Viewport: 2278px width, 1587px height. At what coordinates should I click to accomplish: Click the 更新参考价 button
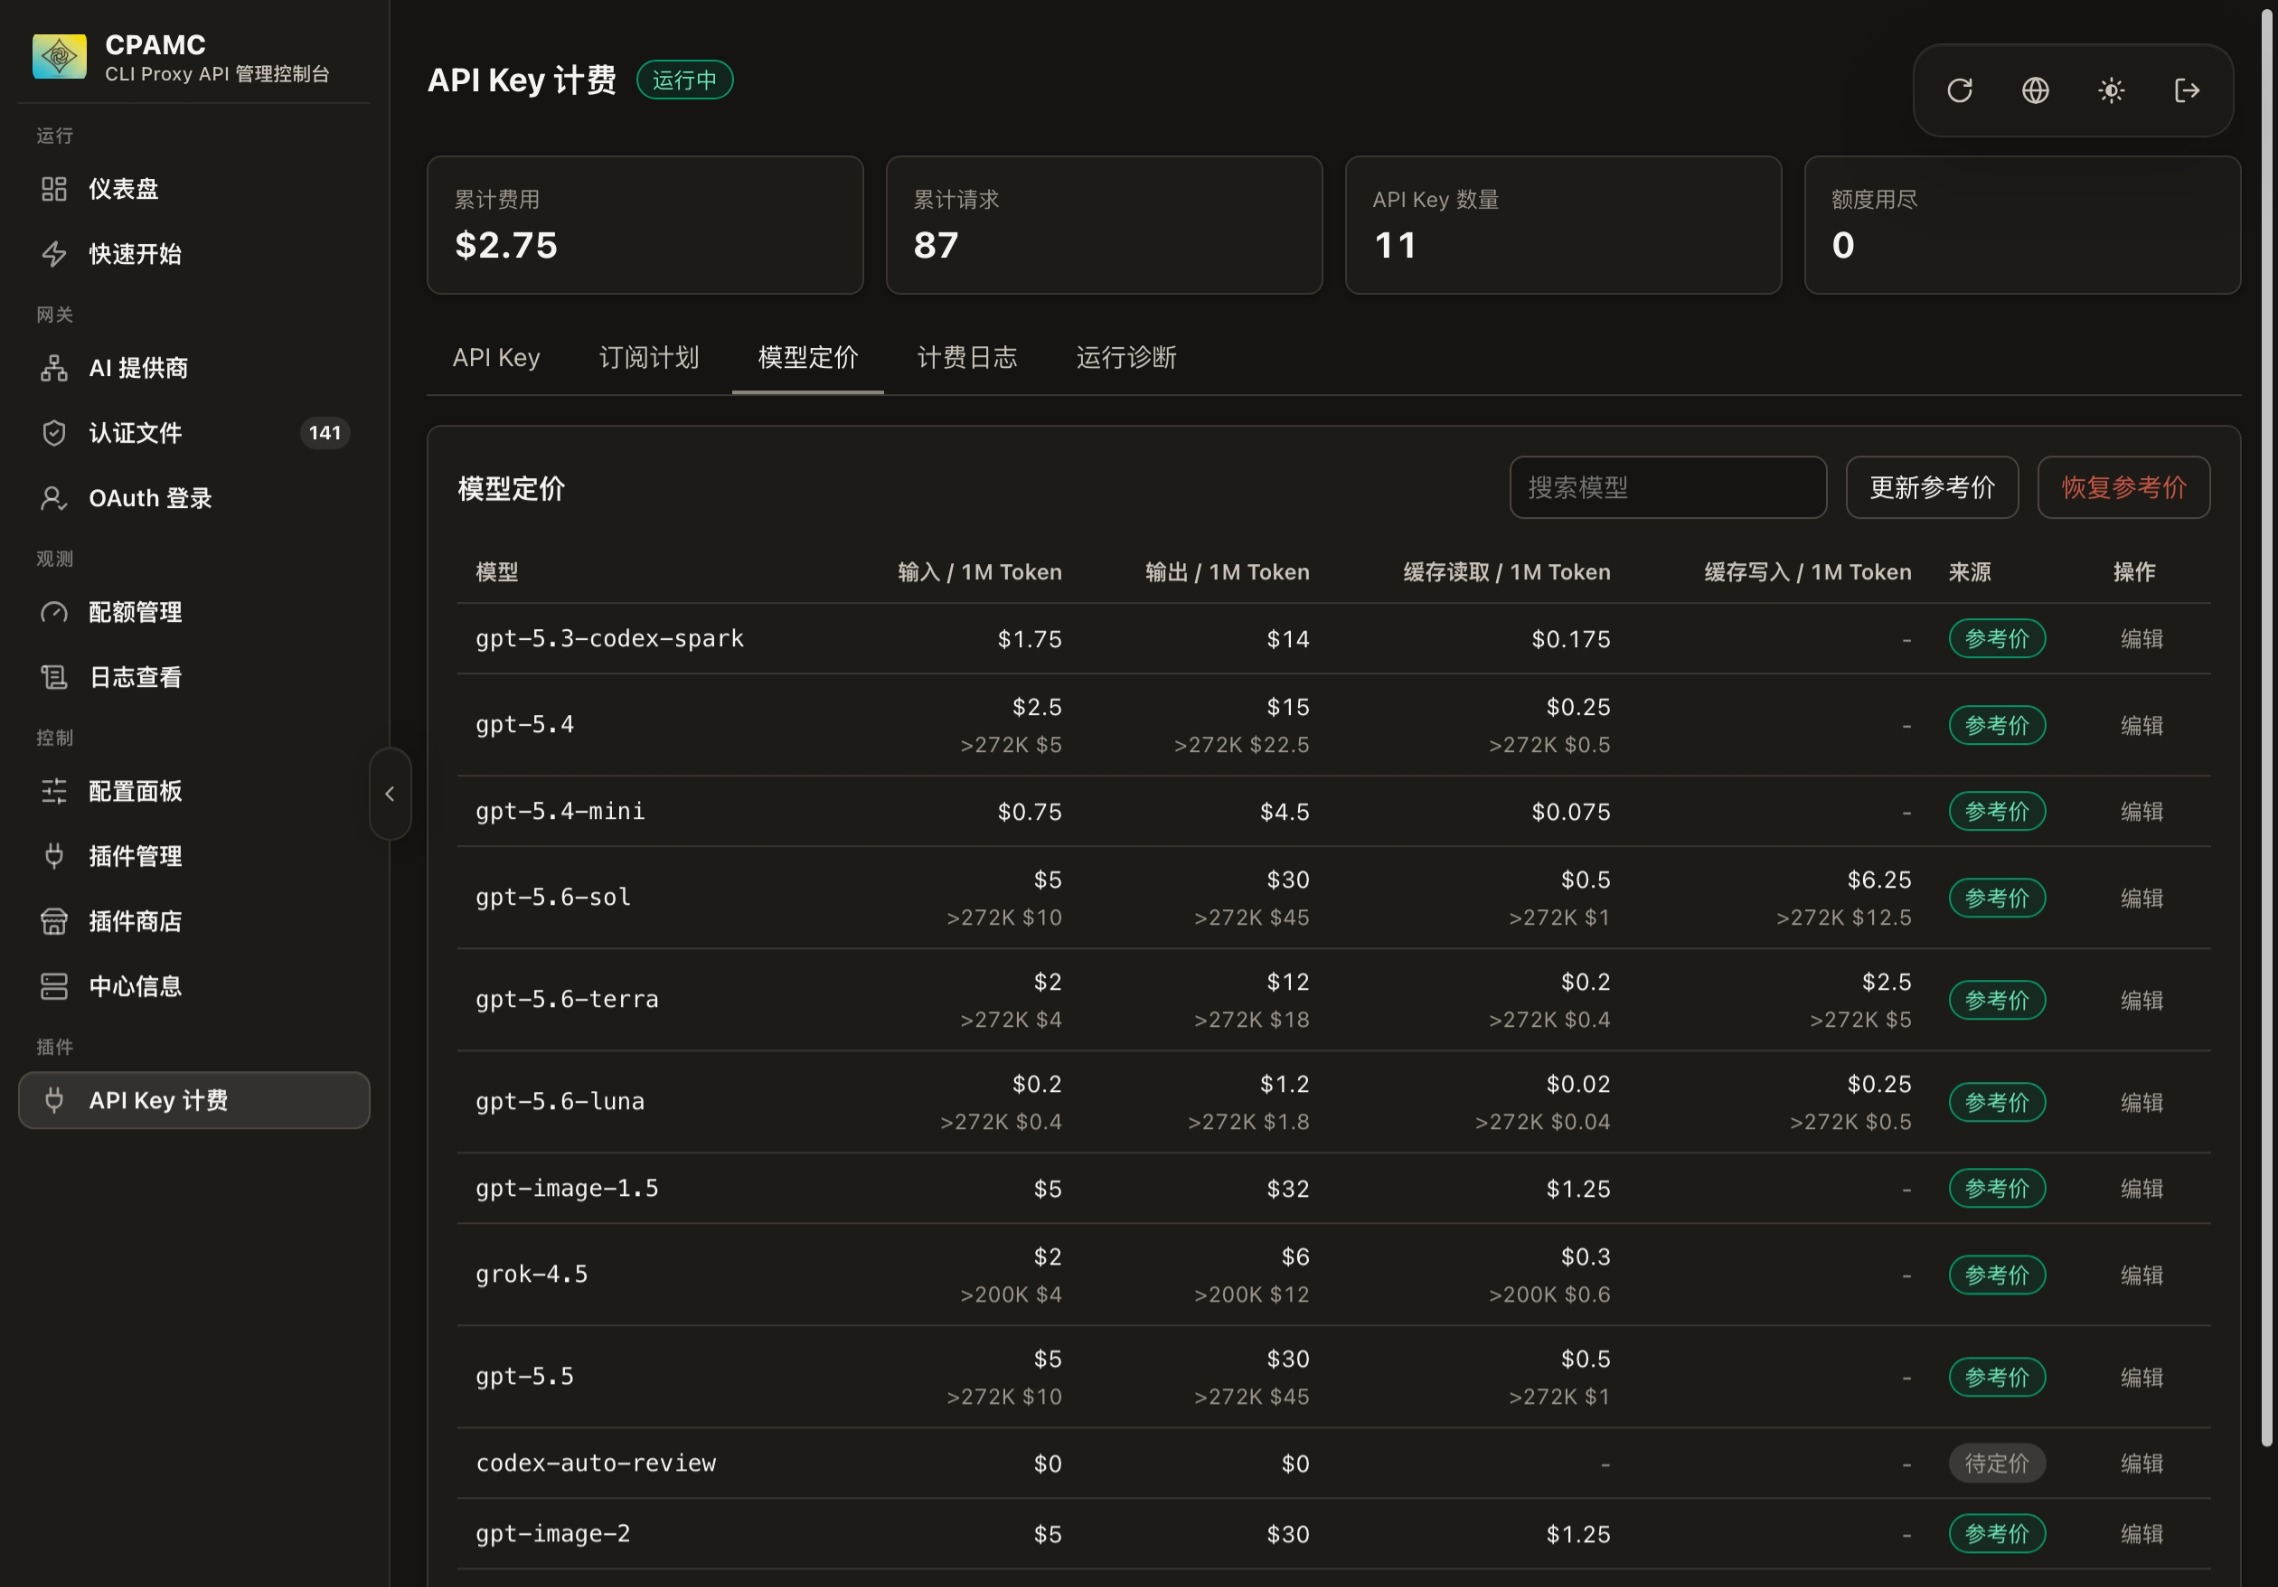click(x=1932, y=488)
